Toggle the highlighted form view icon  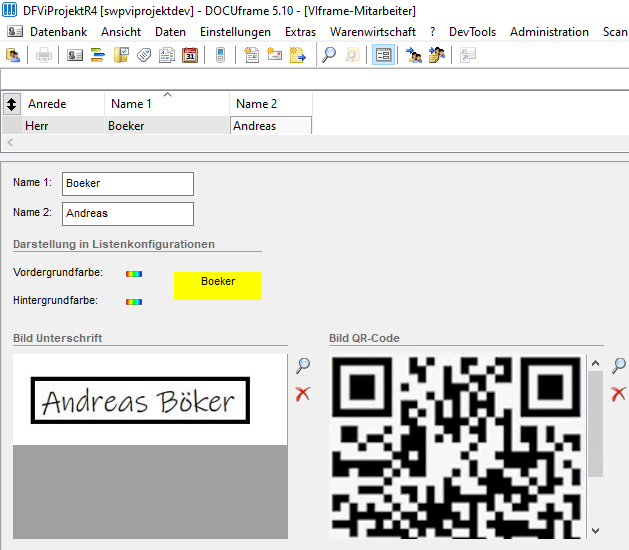(383, 55)
